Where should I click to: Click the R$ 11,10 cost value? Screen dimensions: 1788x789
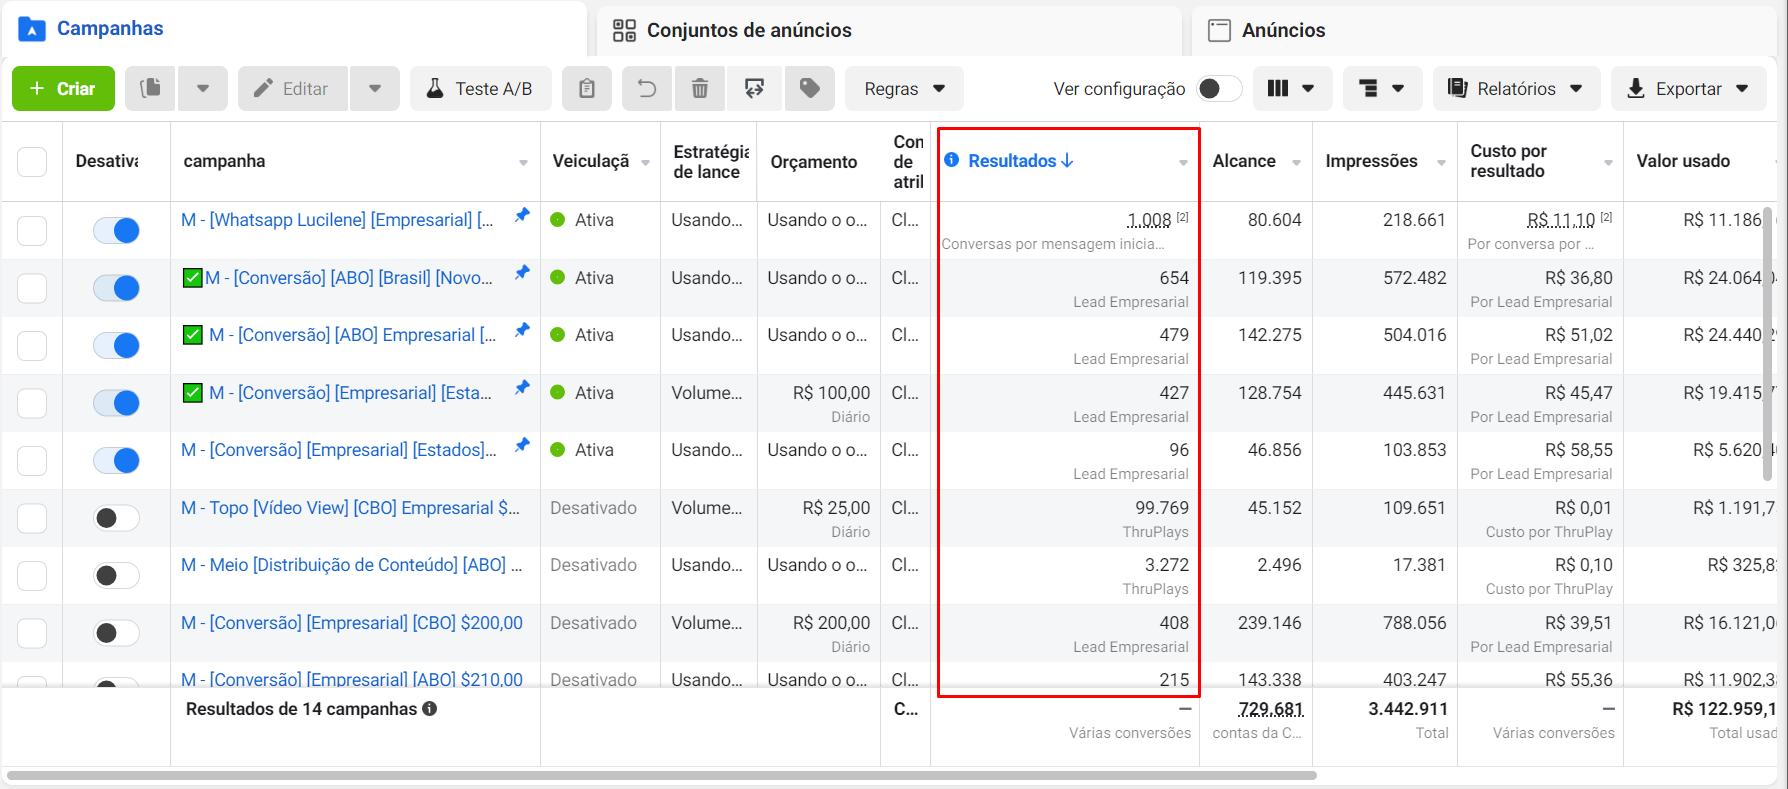click(1561, 220)
